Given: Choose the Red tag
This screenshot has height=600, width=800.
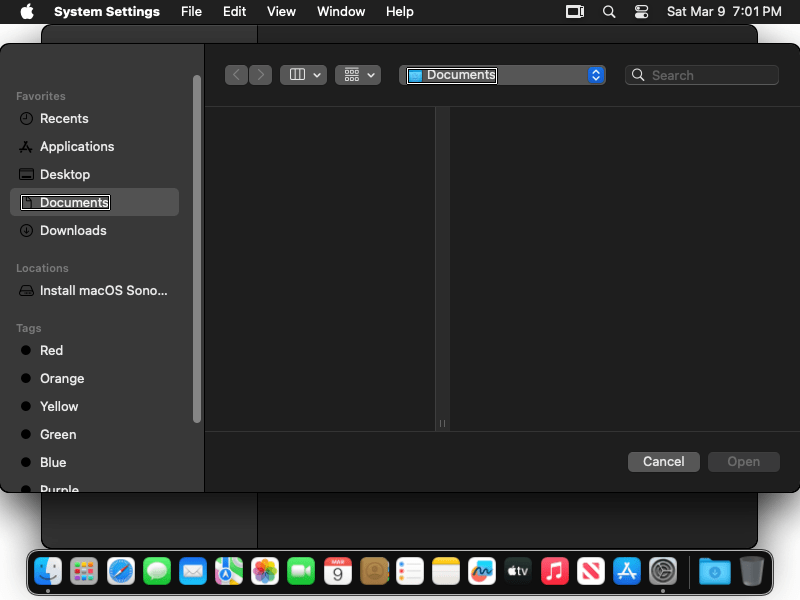Looking at the screenshot, I should point(51,350).
